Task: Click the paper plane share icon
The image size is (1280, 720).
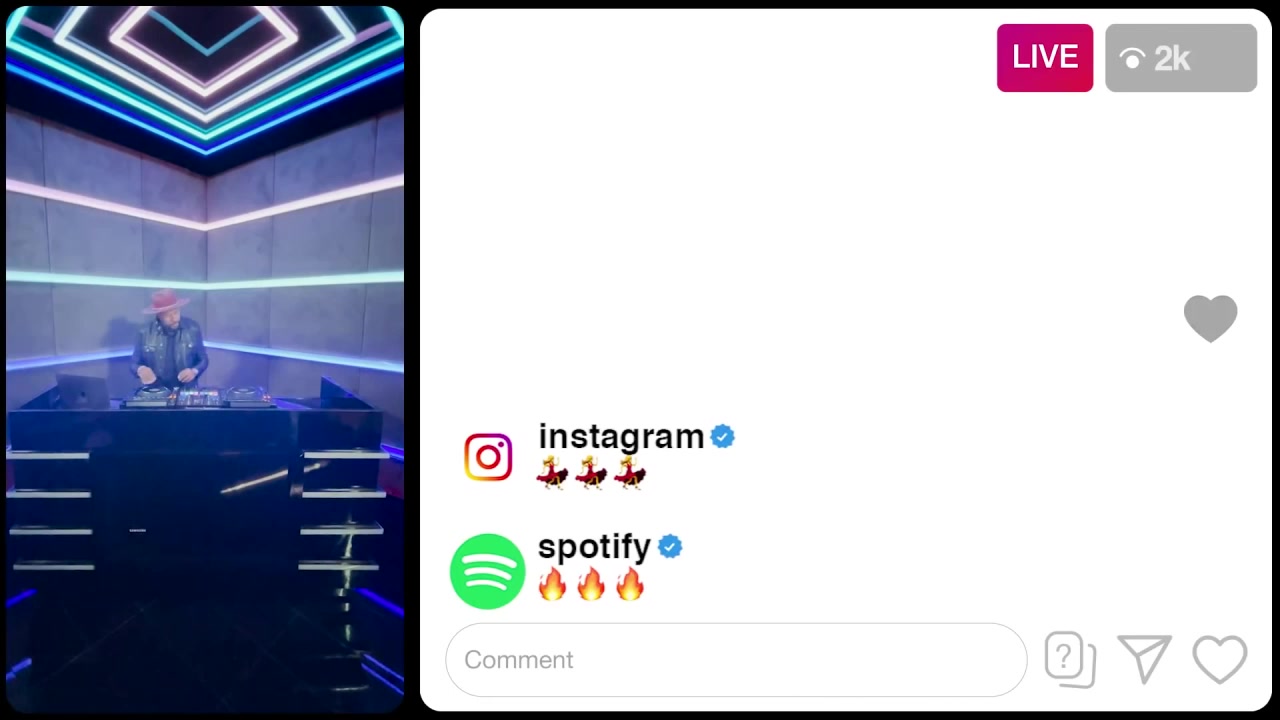Action: pyautogui.click(x=1144, y=660)
